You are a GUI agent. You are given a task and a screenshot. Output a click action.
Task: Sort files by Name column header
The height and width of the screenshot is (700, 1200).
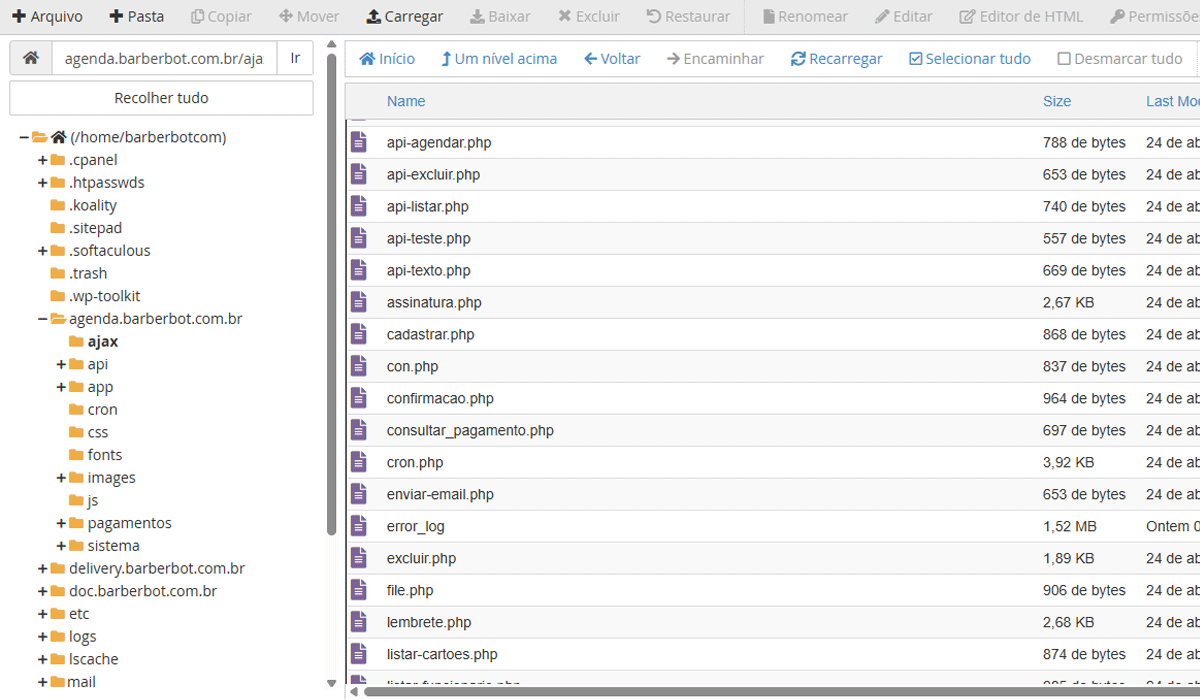pyautogui.click(x=406, y=101)
